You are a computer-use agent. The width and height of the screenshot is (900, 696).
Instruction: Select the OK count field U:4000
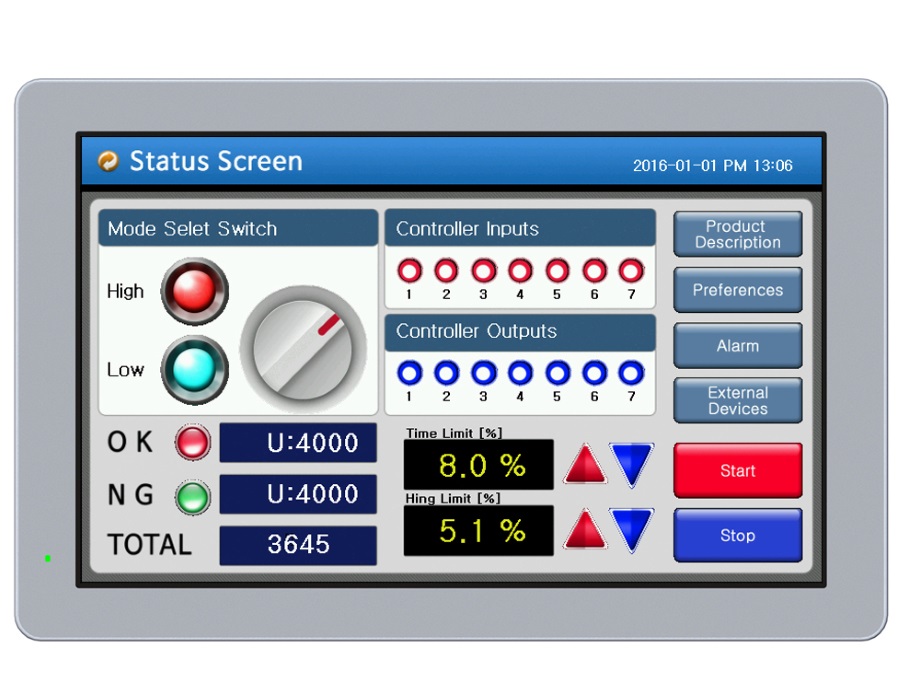point(298,442)
